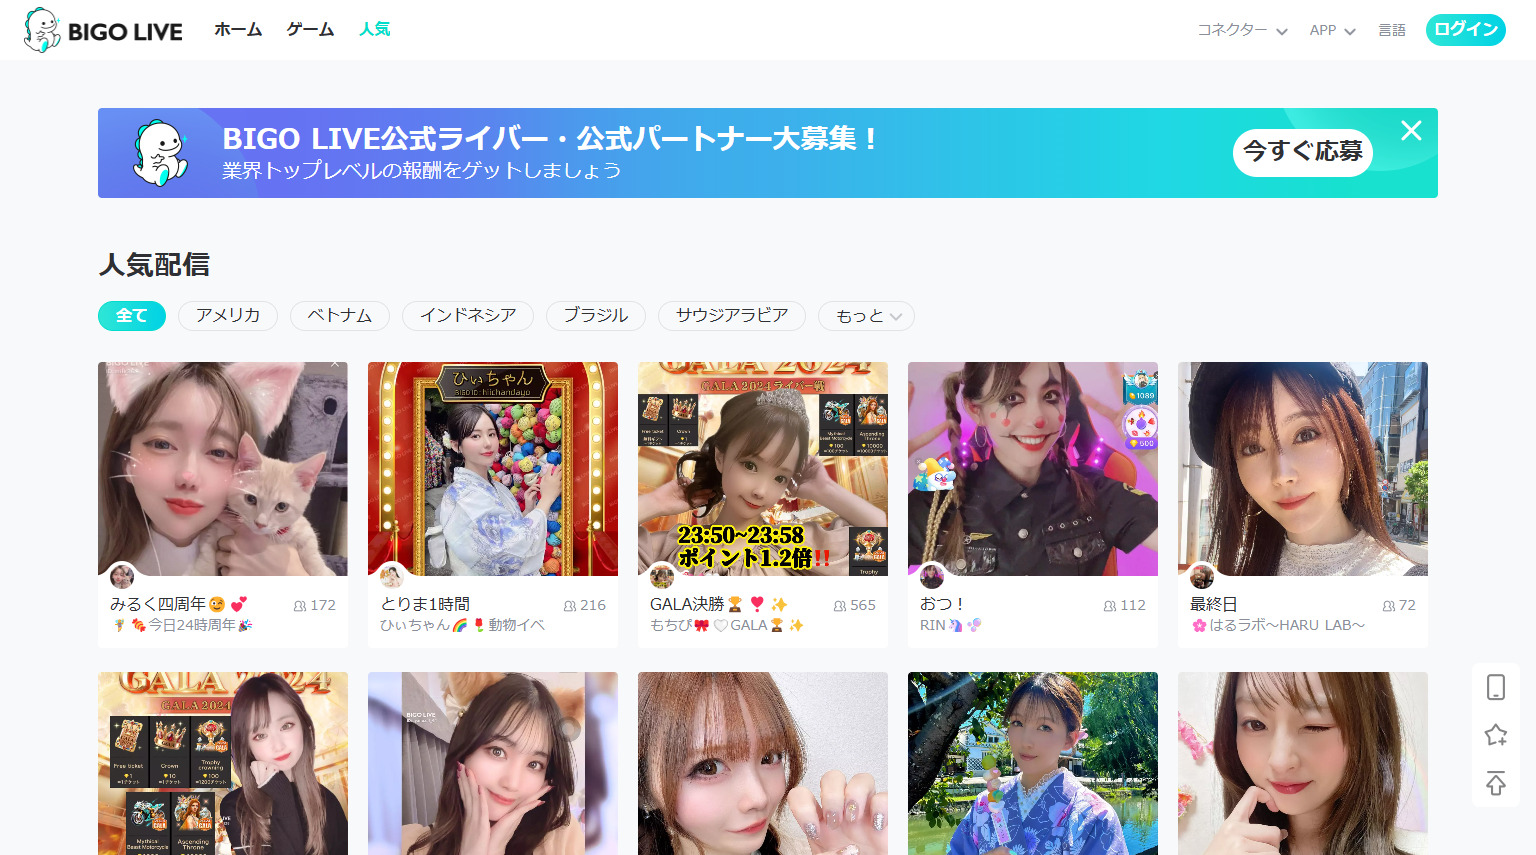Image resolution: width=1536 pixels, height=855 pixels.
Task: Open the second-row blue kimono park thumbnail
Action: tap(1033, 763)
